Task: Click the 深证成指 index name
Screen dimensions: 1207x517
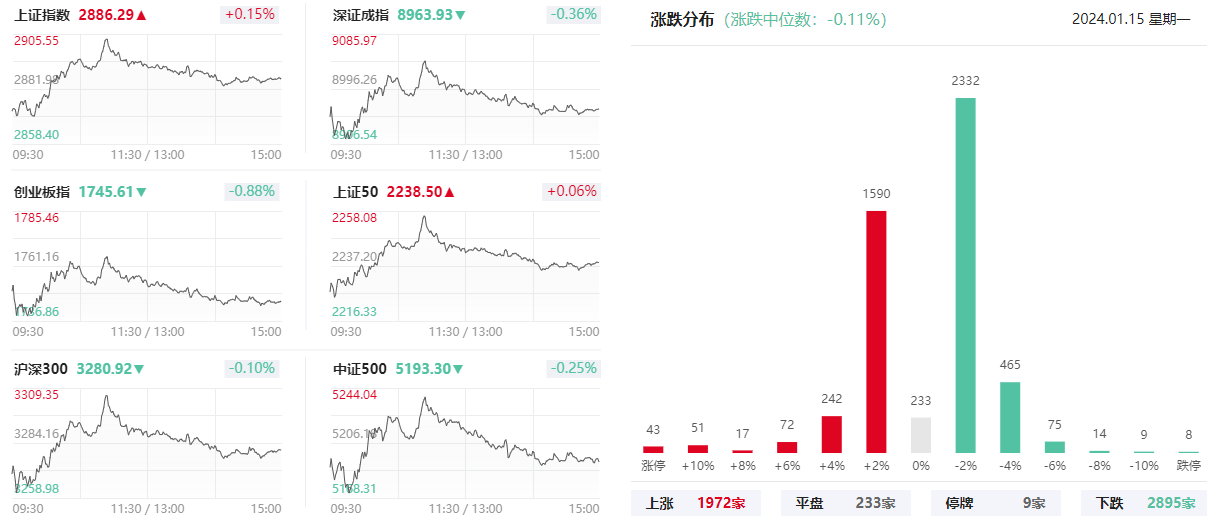Action: (x=361, y=15)
